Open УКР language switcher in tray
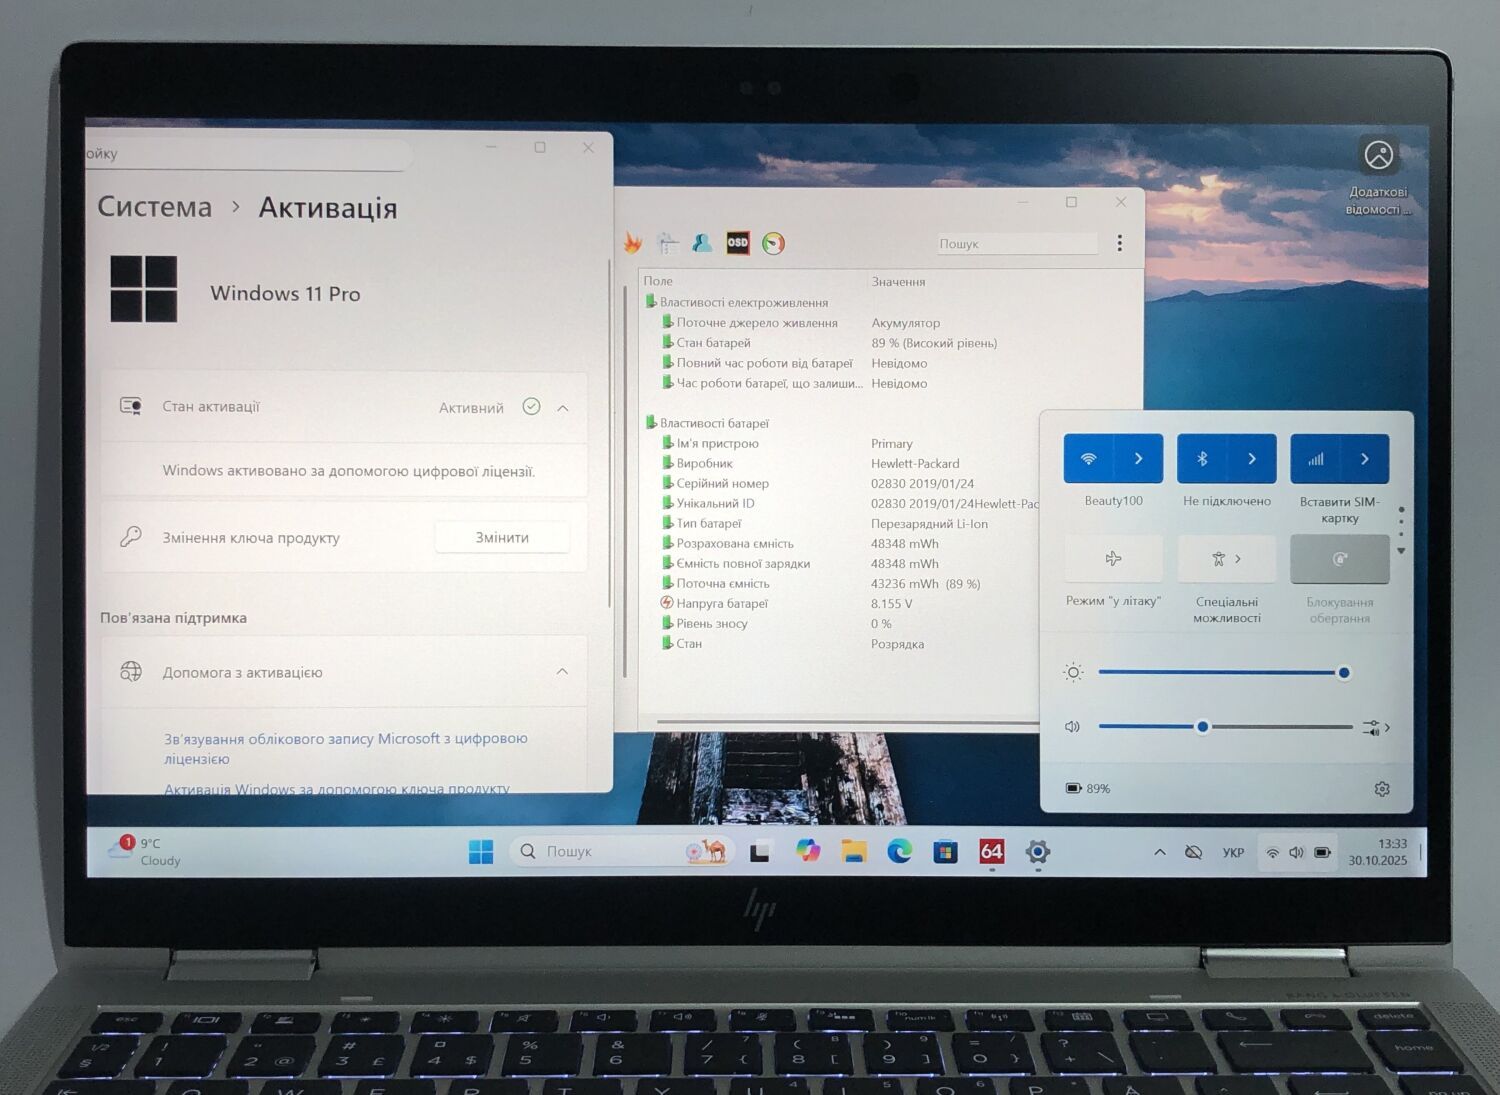The height and width of the screenshot is (1095, 1500). (x=1233, y=853)
